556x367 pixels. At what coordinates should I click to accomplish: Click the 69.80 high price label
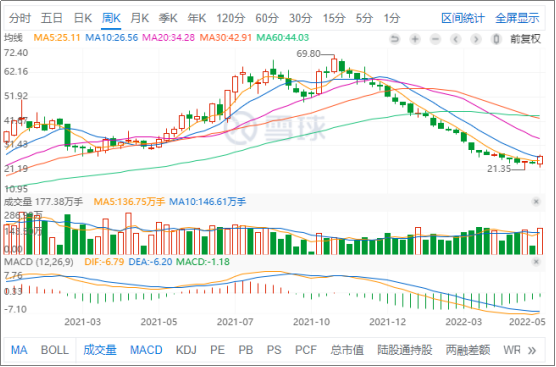[308, 54]
